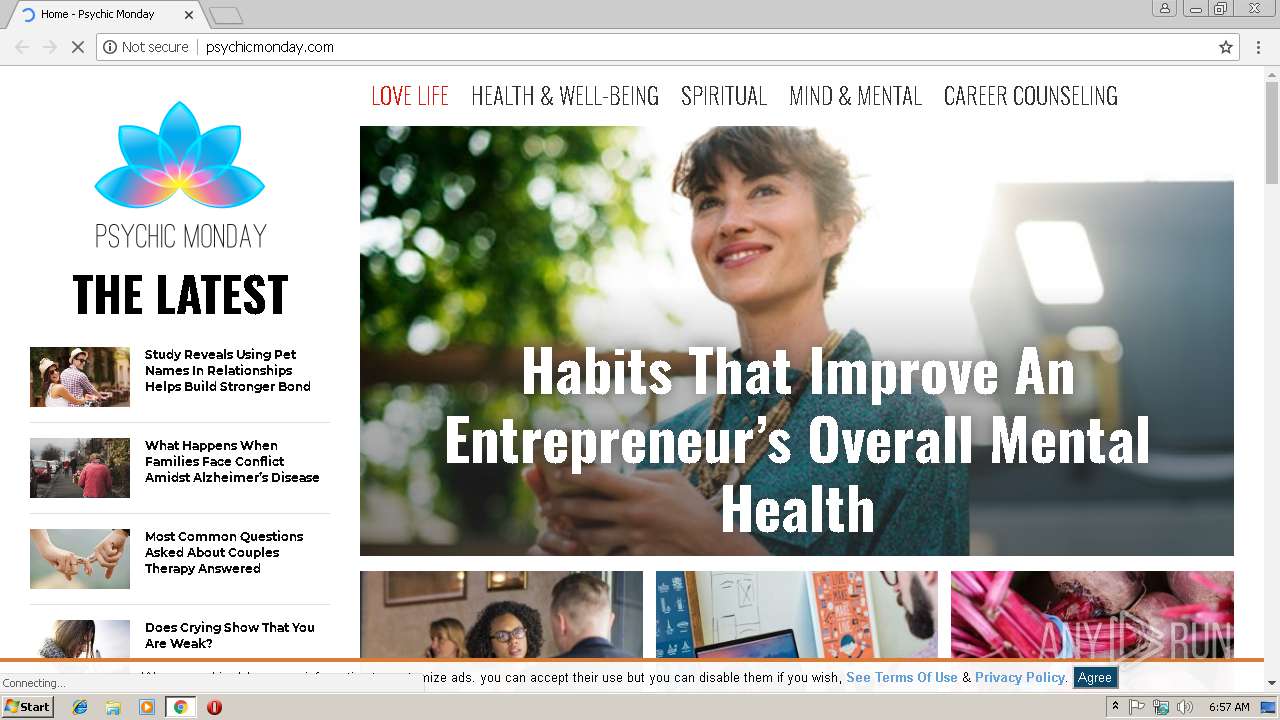Open the Privacy Policy link
This screenshot has height=720, width=1280.
tap(1020, 677)
